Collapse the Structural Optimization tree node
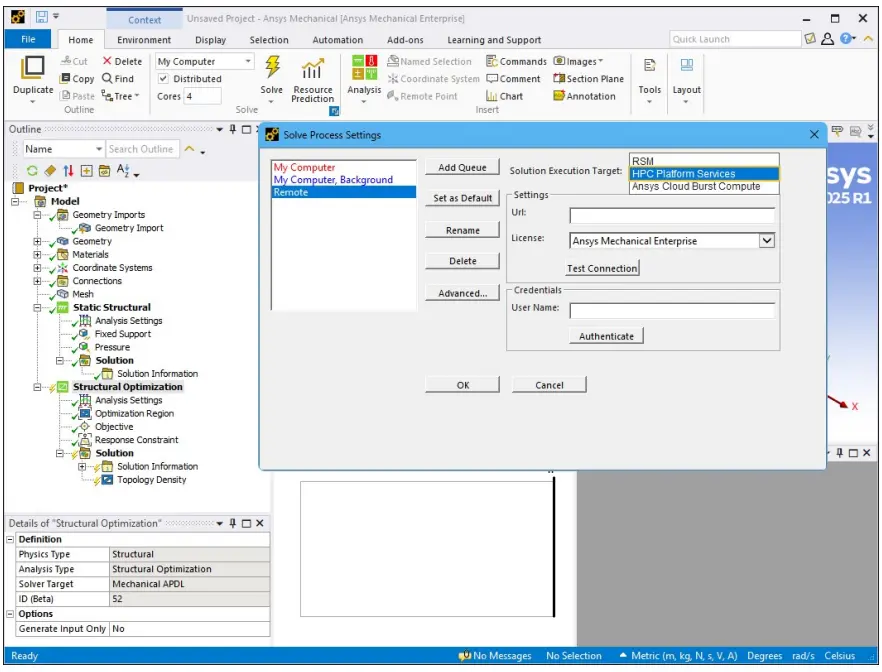Viewport: 882px width, 672px height. pyautogui.click(x=37, y=387)
